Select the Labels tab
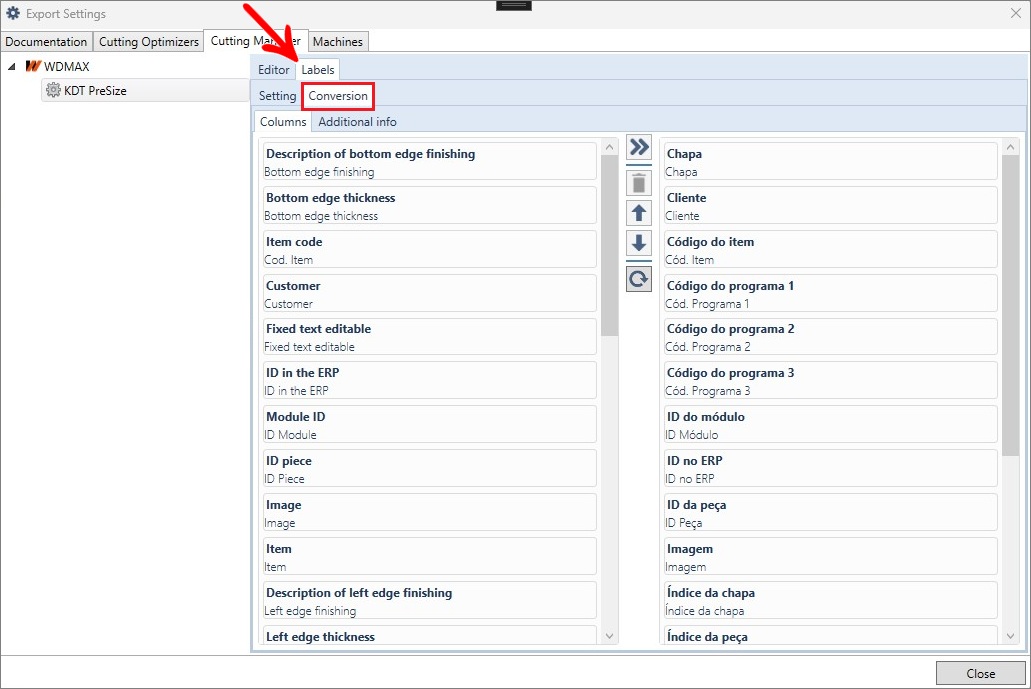 pyautogui.click(x=318, y=70)
